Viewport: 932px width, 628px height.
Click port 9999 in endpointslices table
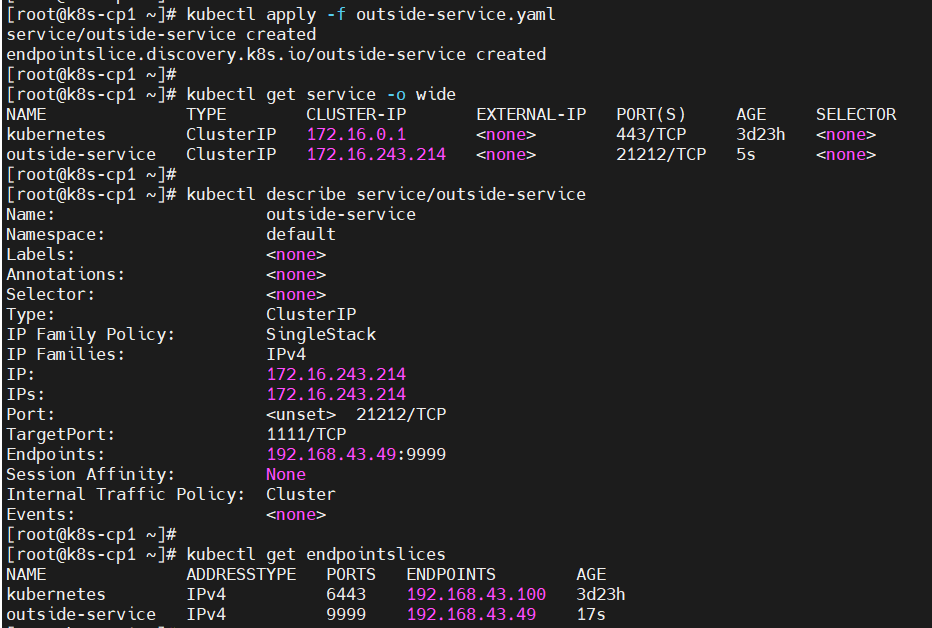[346, 614]
